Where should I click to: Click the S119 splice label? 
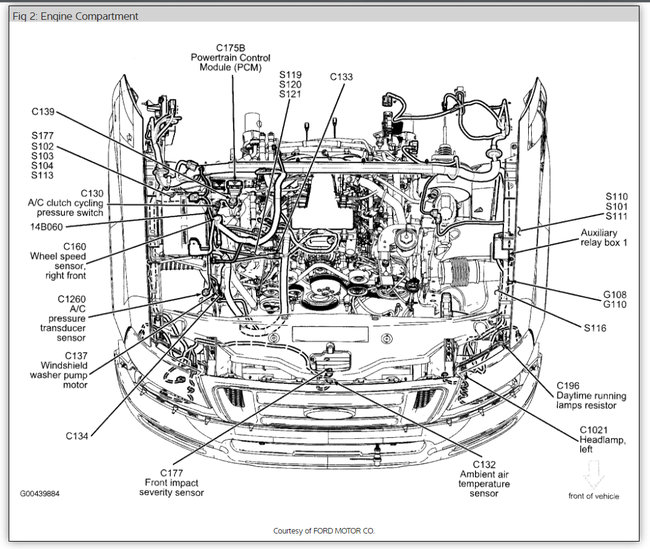coord(290,75)
